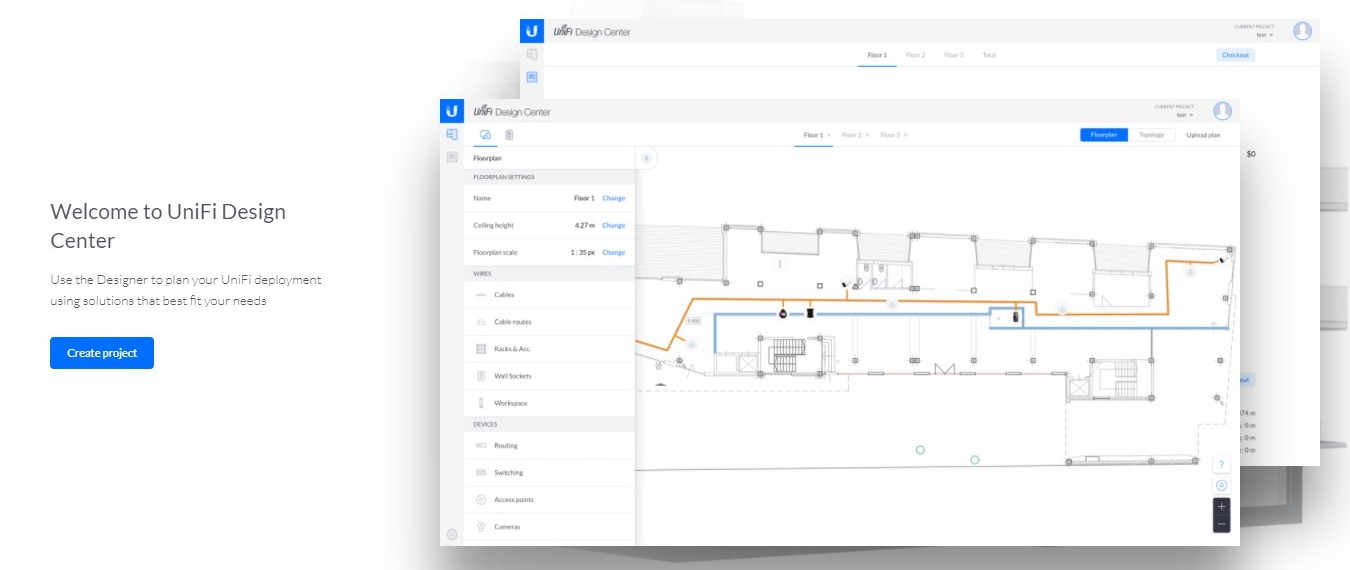Select the Cable routes icon
This screenshot has height=570, width=1350.
(481, 322)
